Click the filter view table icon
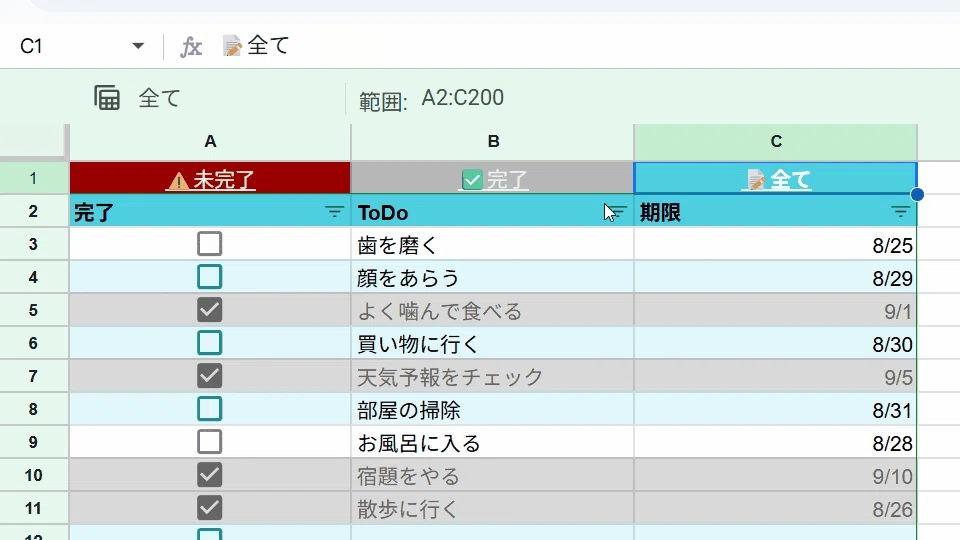 (107, 98)
